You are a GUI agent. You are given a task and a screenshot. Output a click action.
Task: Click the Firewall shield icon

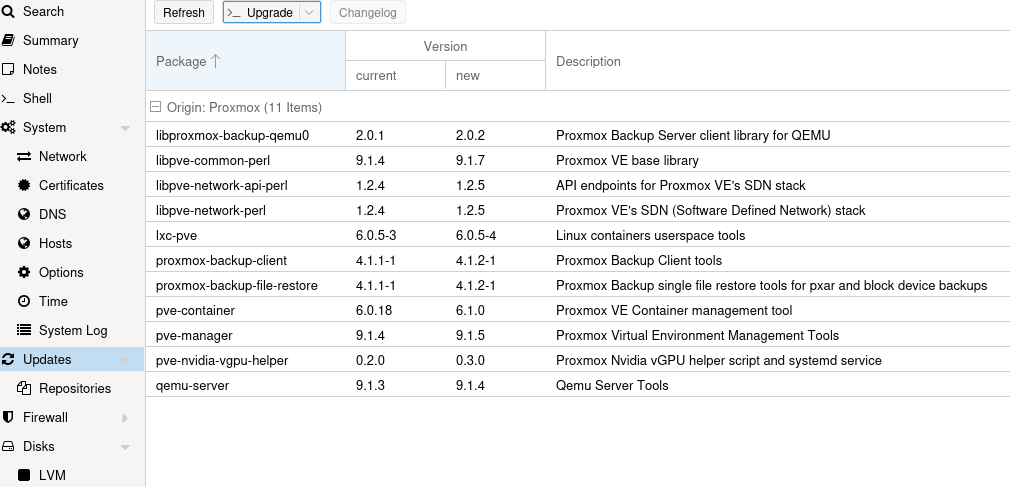coord(8,418)
